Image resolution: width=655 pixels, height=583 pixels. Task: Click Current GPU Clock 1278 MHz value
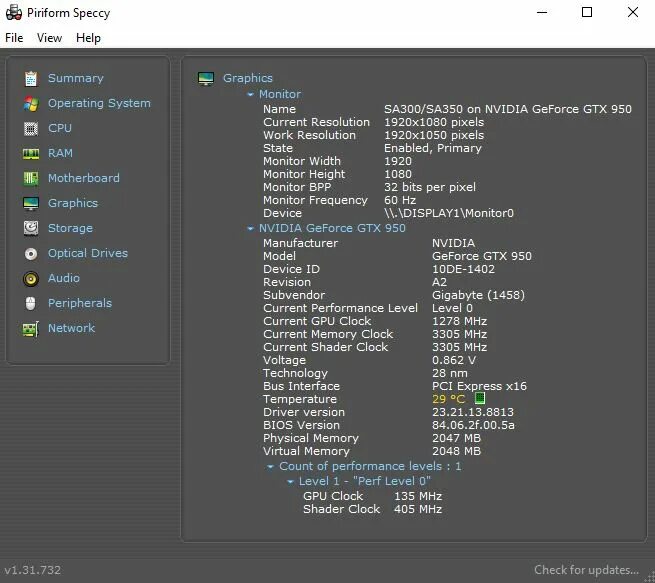click(x=460, y=321)
